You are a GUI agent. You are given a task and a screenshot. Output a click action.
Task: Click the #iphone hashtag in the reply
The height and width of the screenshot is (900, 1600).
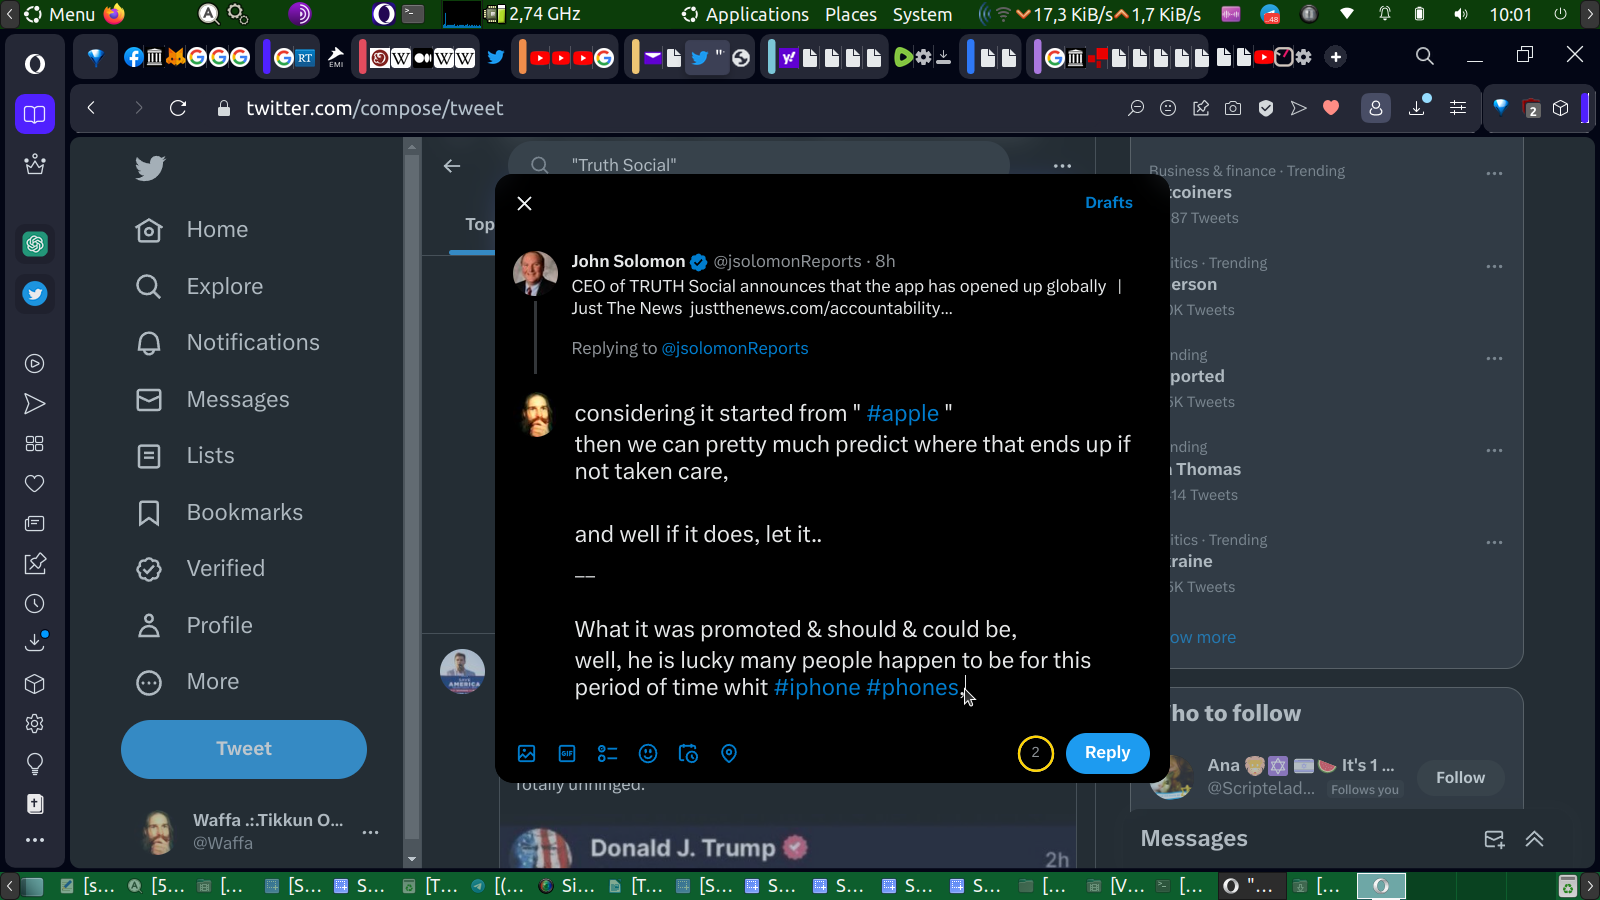(x=817, y=688)
